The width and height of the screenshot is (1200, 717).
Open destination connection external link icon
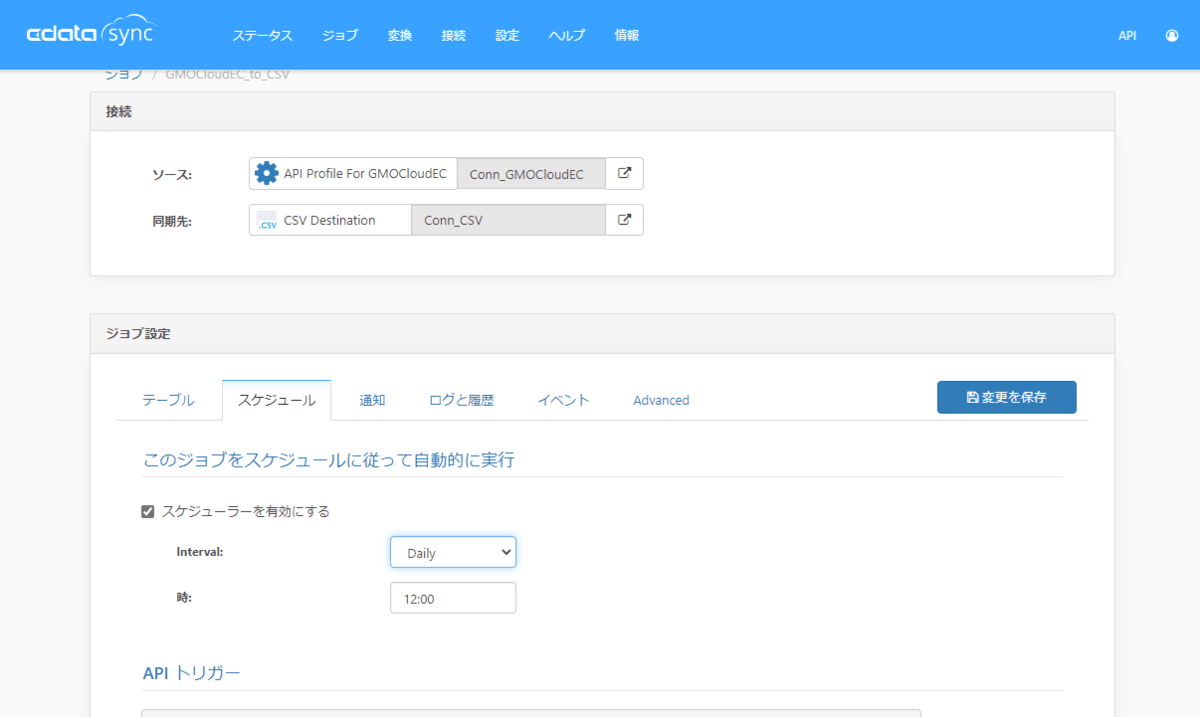pyautogui.click(x=624, y=220)
